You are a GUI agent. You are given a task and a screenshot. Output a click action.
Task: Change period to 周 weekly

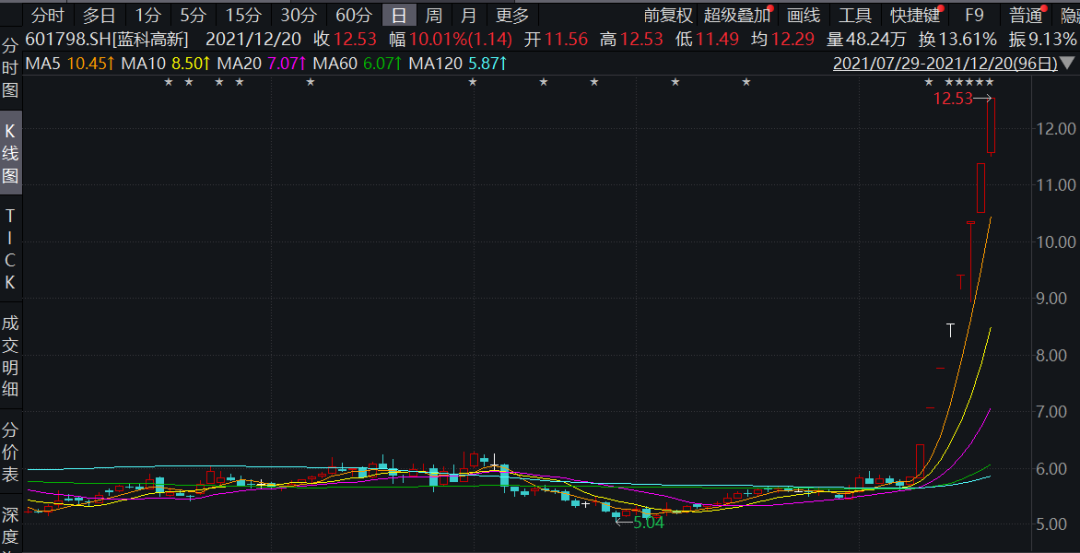tap(433, 15)
